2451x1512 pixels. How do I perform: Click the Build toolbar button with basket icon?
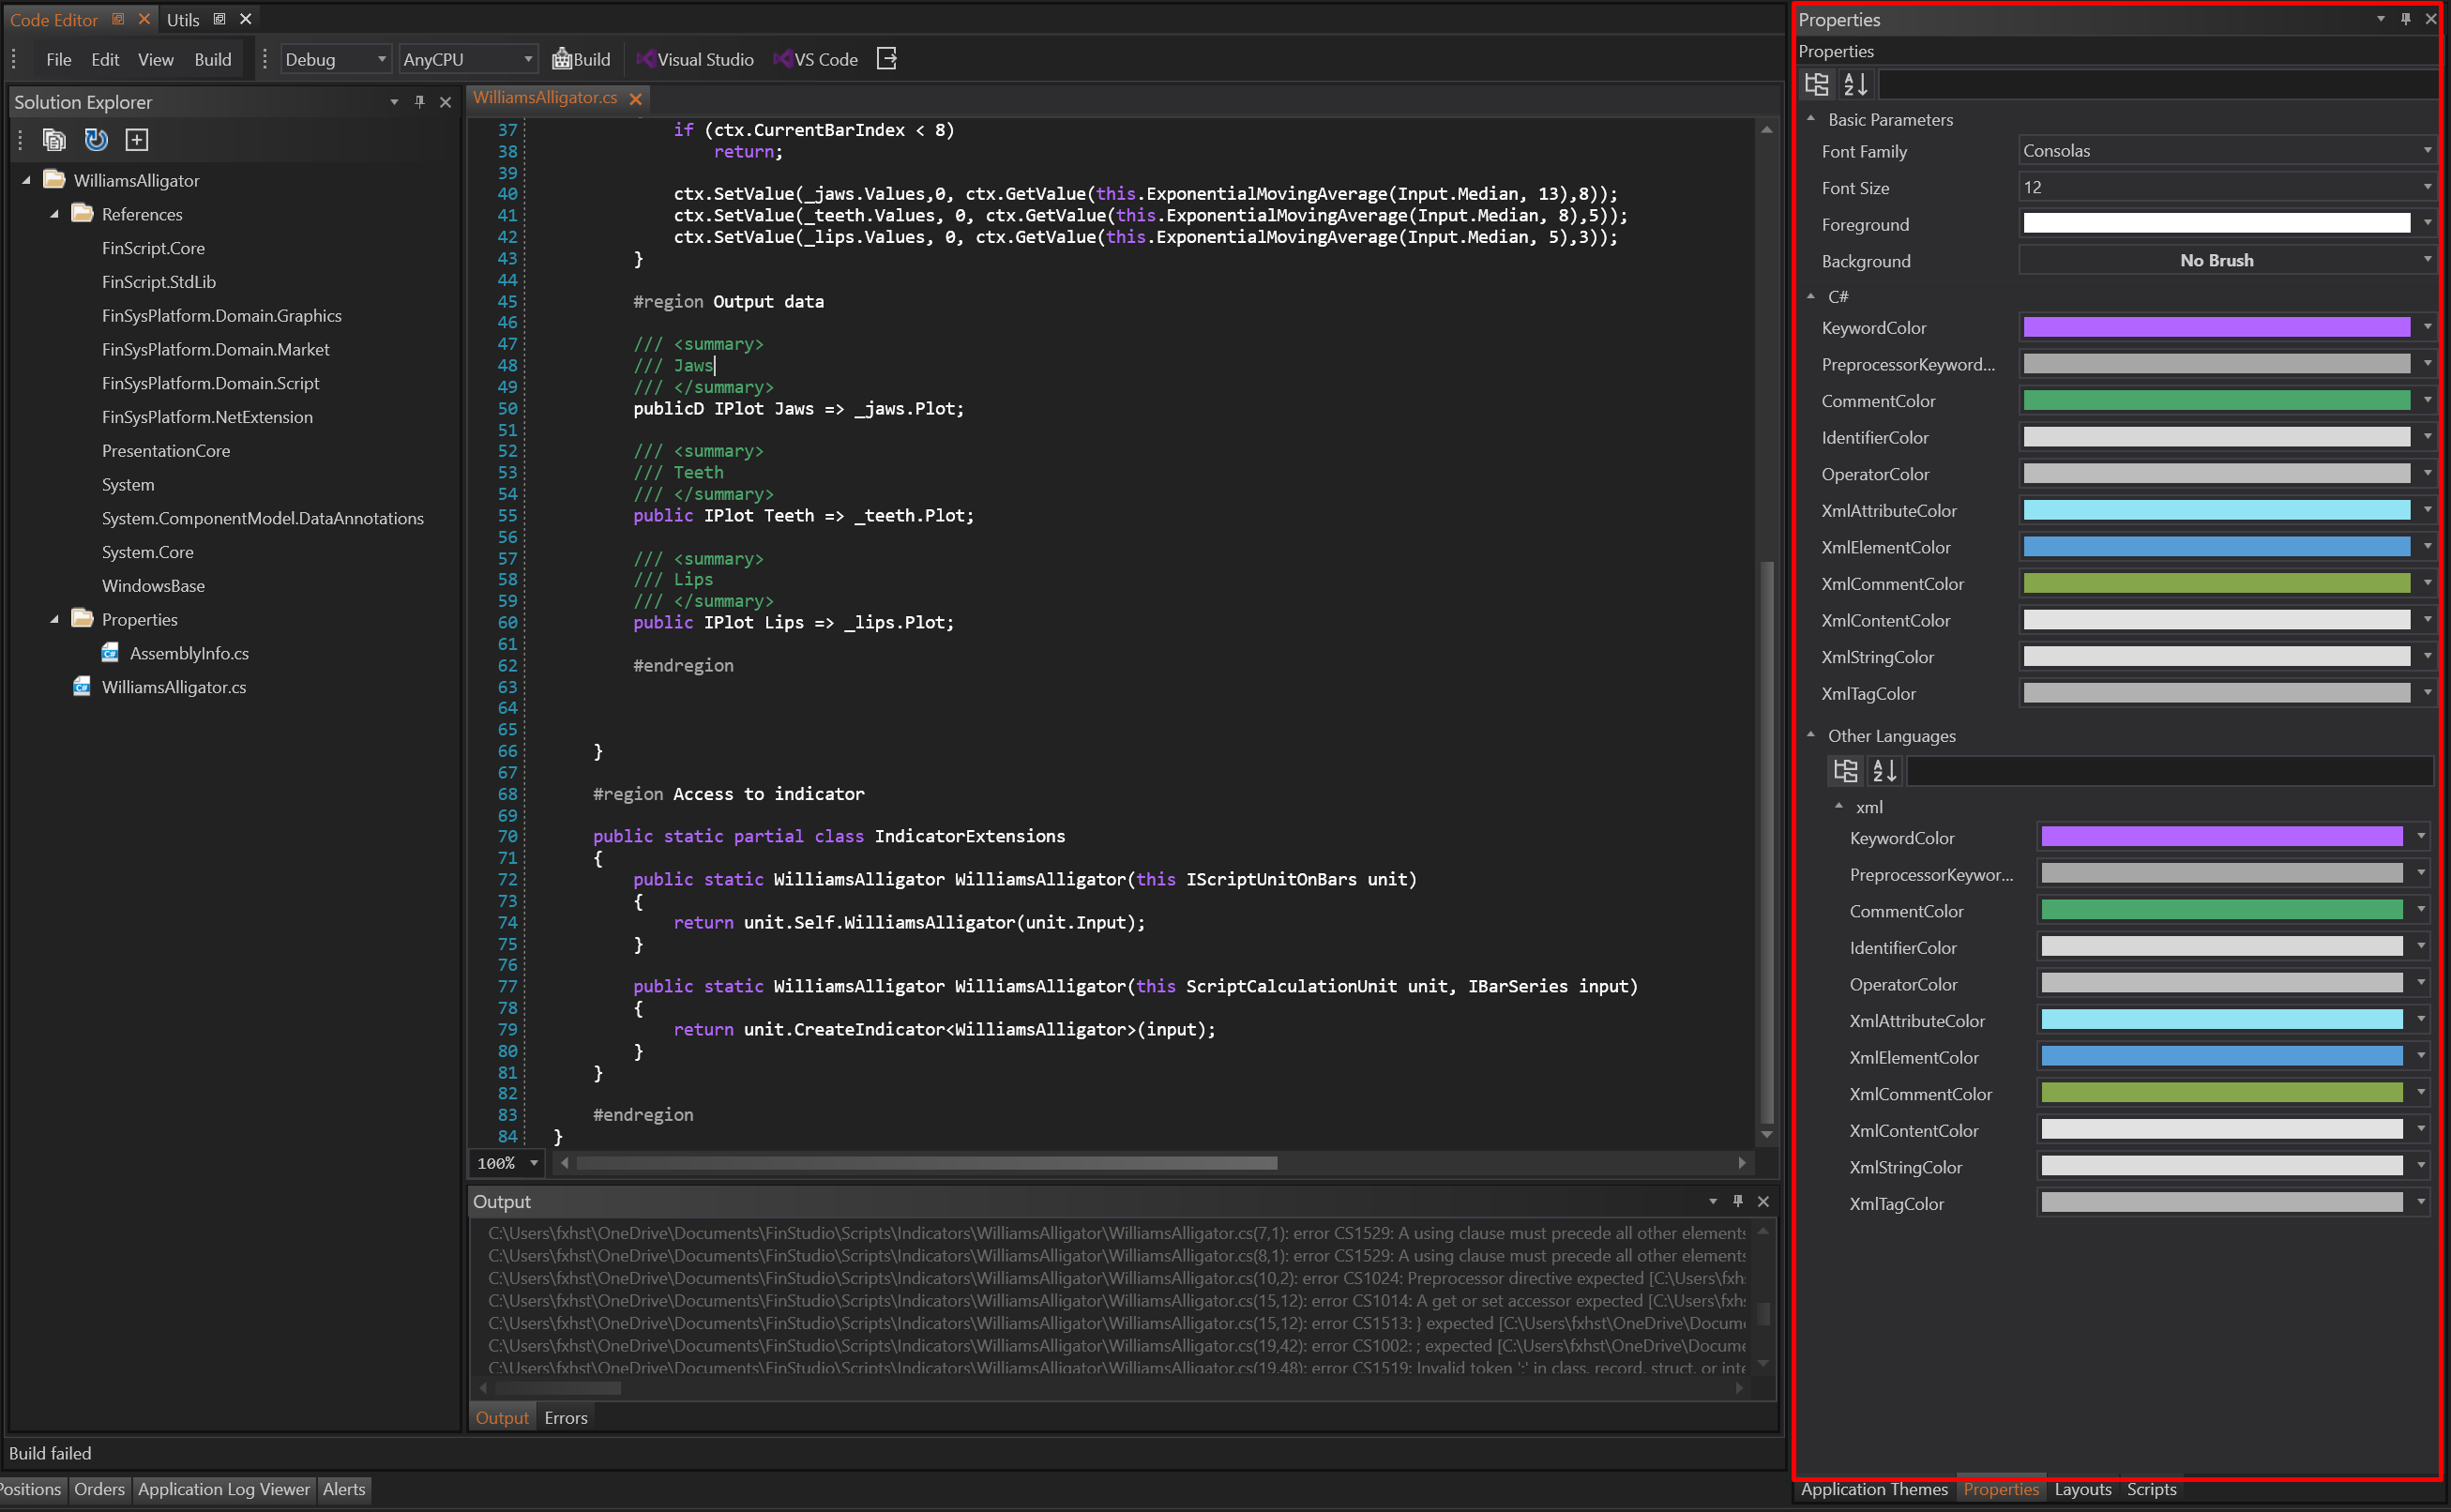[581, 59]
